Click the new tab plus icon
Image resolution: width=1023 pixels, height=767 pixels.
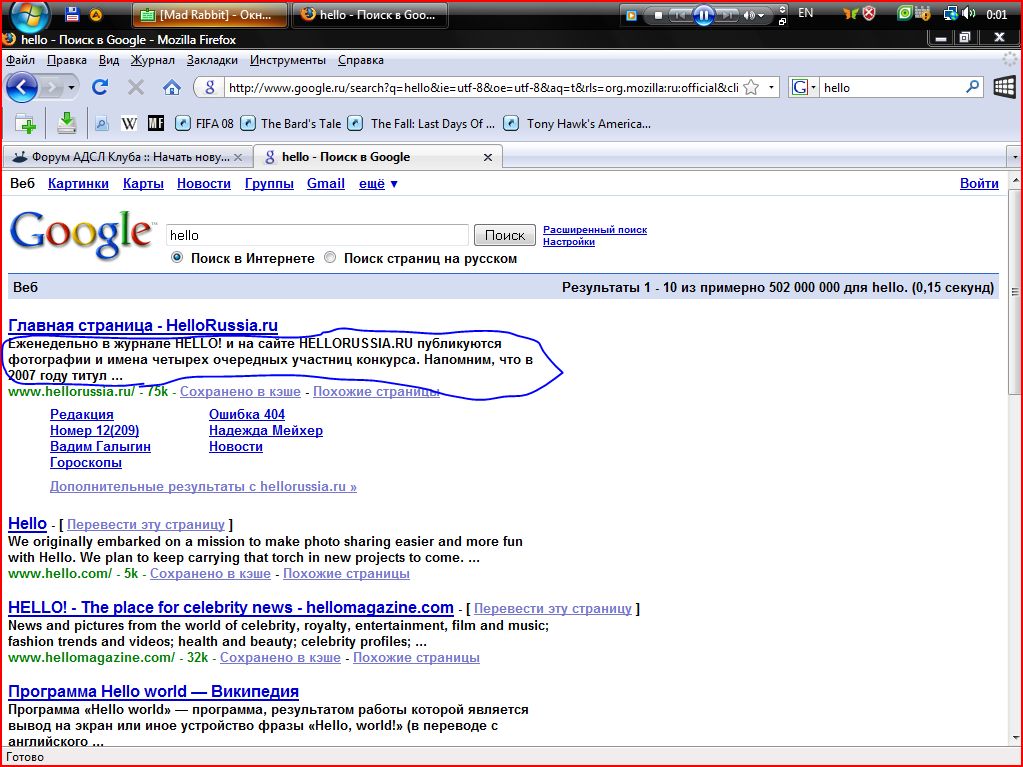coord(26,124)
